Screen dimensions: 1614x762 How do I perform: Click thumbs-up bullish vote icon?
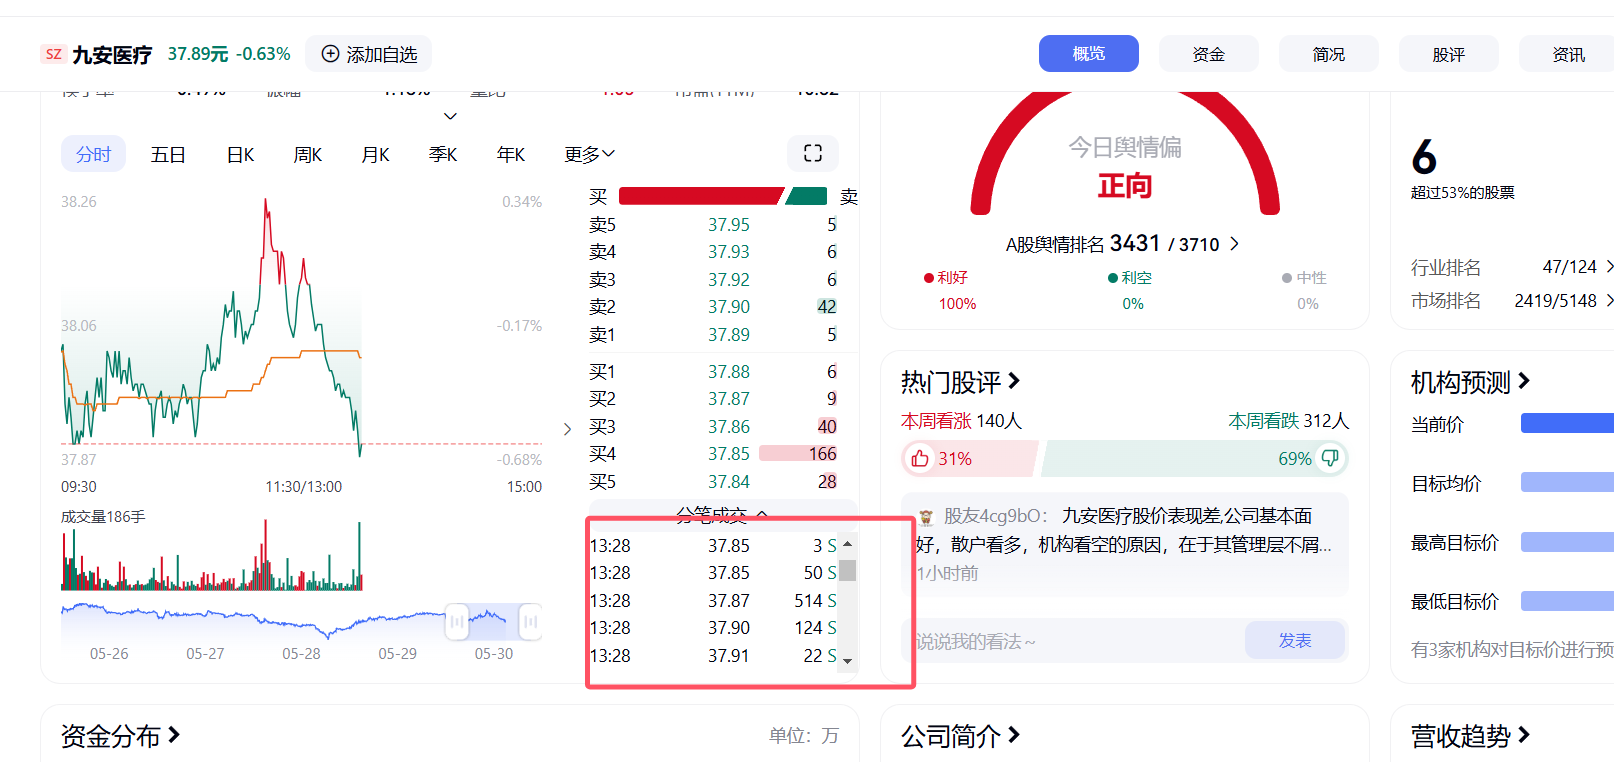point(920,458)
